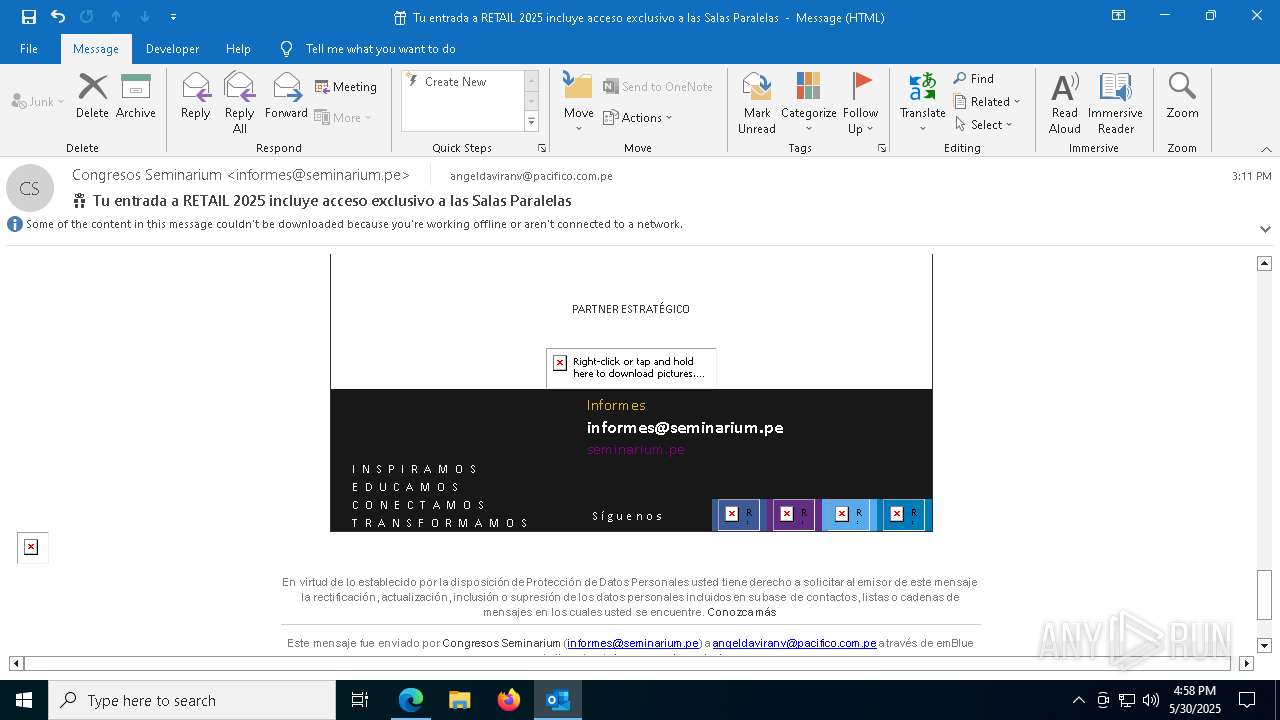Open the Actions dropdown
The image size is (1280, 720).
(x=638, y=117)
